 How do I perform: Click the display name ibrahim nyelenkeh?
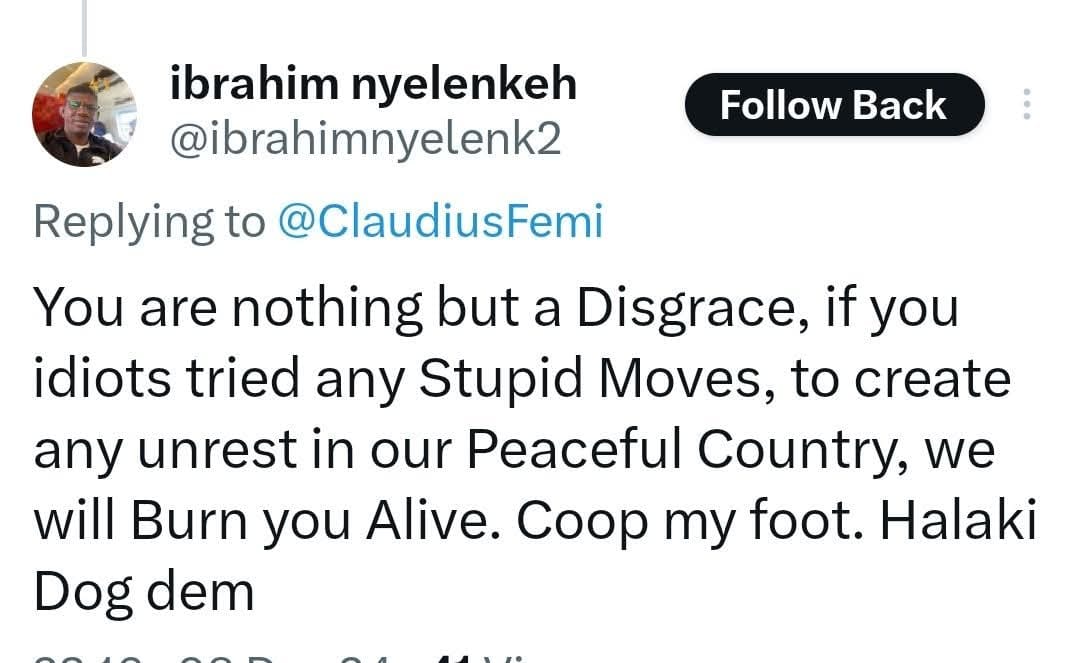tap(374, 84)
